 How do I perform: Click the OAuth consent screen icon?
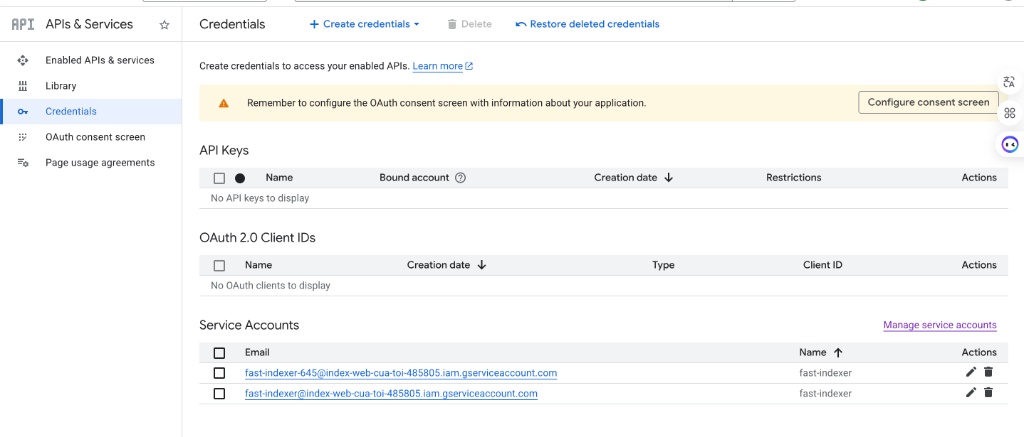pyautogui.click(x=23, y=137)
